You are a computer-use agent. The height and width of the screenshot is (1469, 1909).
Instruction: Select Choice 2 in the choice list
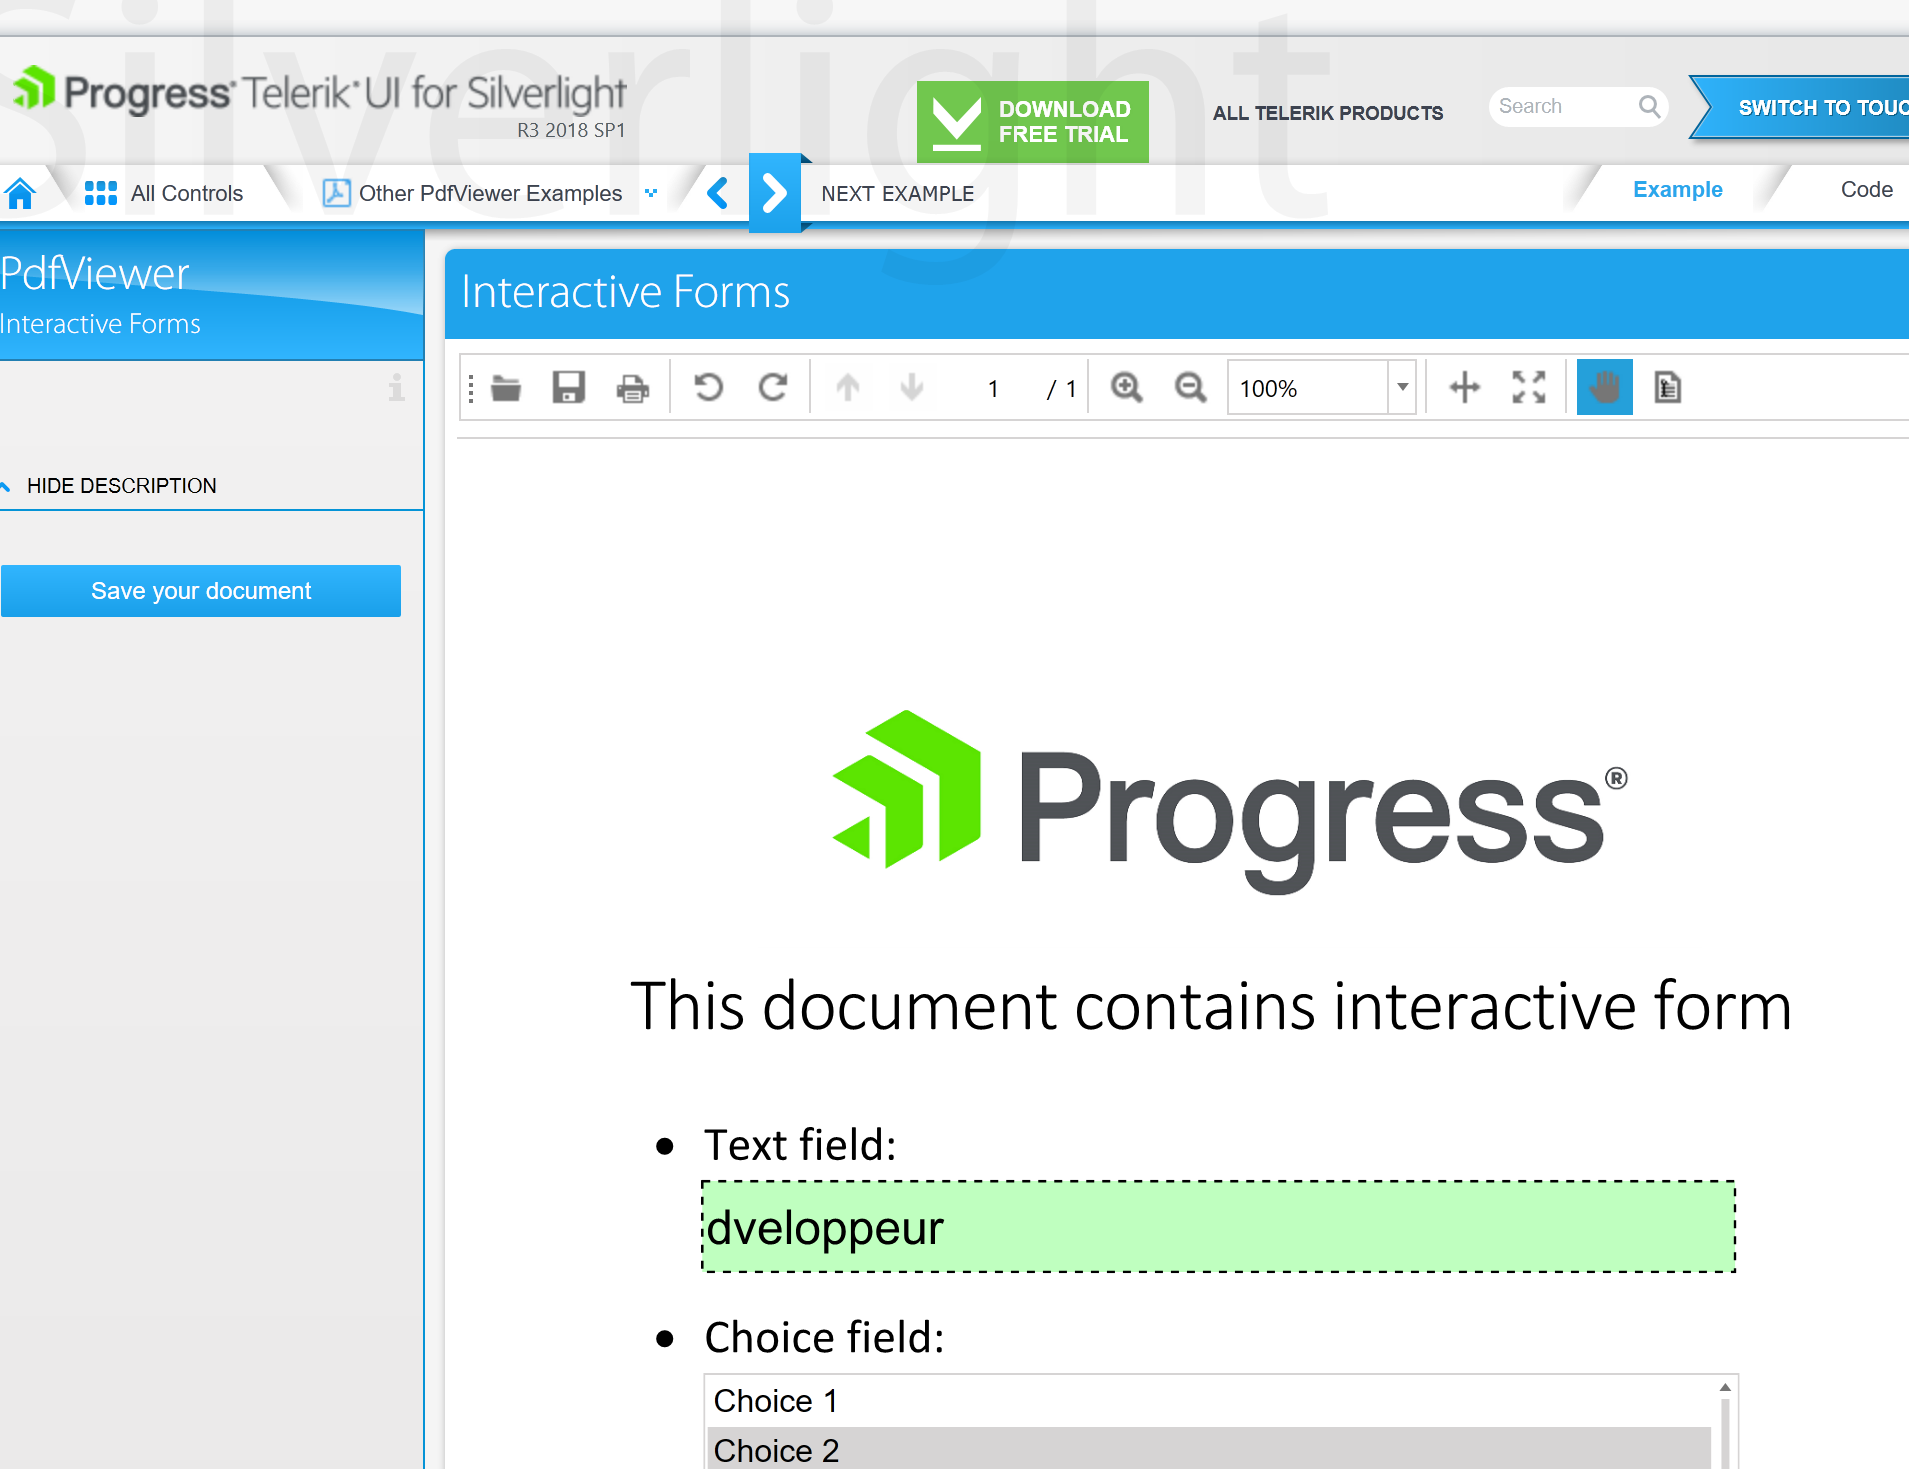click(1210, 1449)
